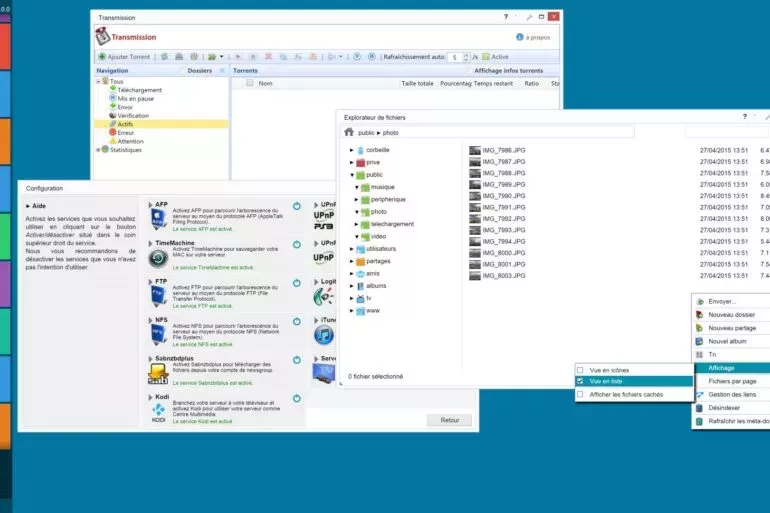This screenshot has height=513, width=770.
Task: Tick the select-all checkbox beside Nom column
Action: pos(250,83)
